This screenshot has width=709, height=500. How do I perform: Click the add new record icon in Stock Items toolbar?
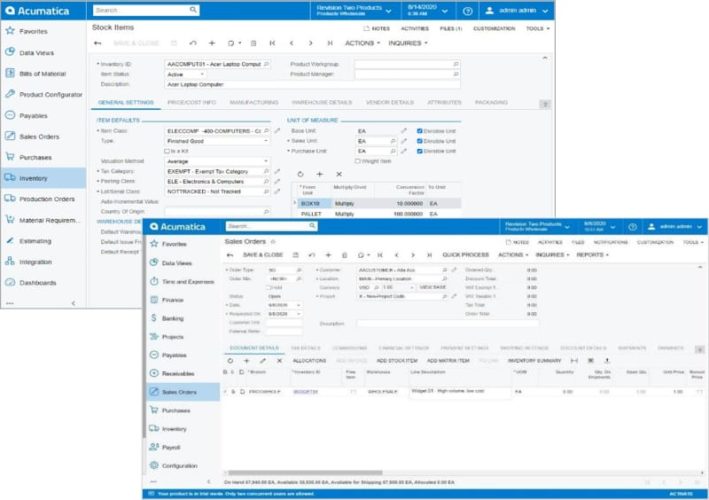point(212,43)
